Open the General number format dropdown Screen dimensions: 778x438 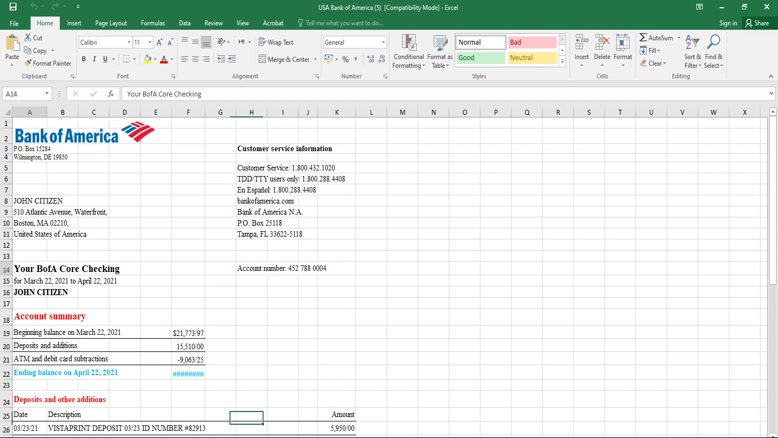383,43
